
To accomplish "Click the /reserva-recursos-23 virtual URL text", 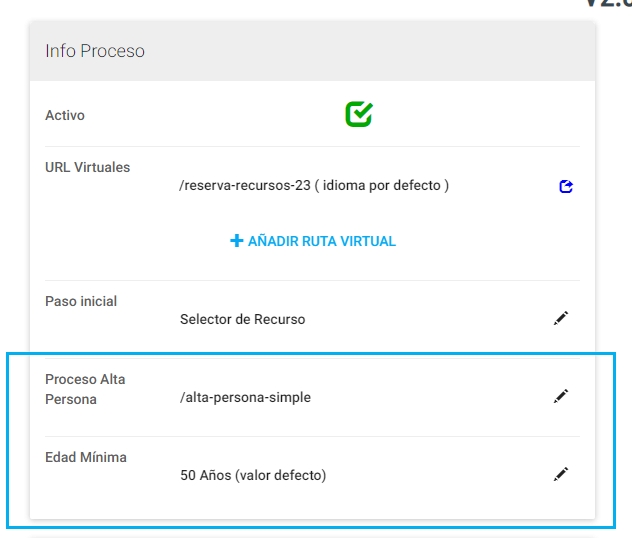I will (x=245, y=185).
